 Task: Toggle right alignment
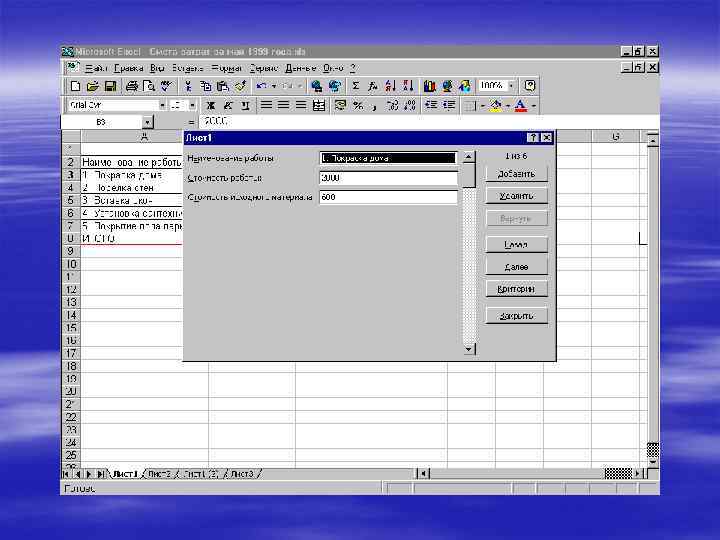click(x=301, y=106)
